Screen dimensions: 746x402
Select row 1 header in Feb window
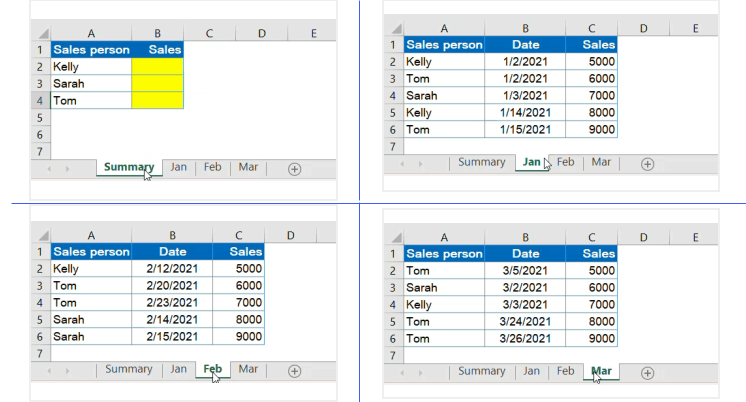(40, 252)
